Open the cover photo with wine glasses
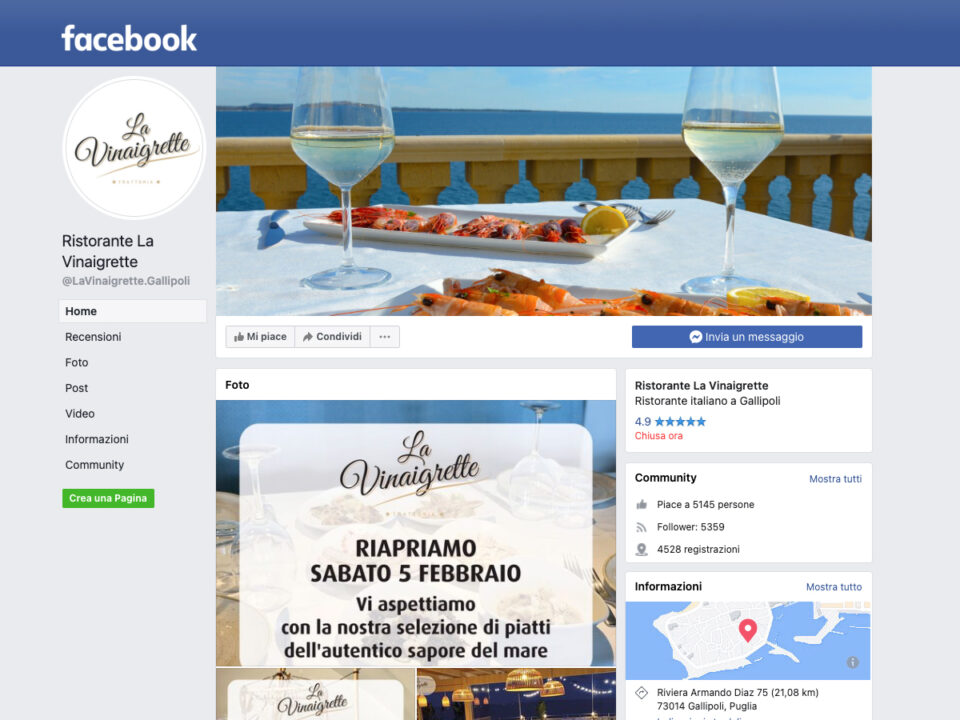960x720 pixels. 544,191
